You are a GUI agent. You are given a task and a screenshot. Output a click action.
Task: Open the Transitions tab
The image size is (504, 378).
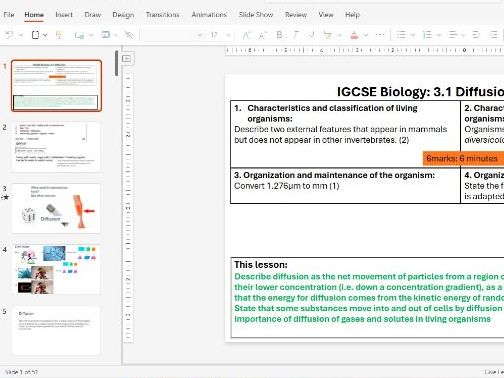coord(162,15)
